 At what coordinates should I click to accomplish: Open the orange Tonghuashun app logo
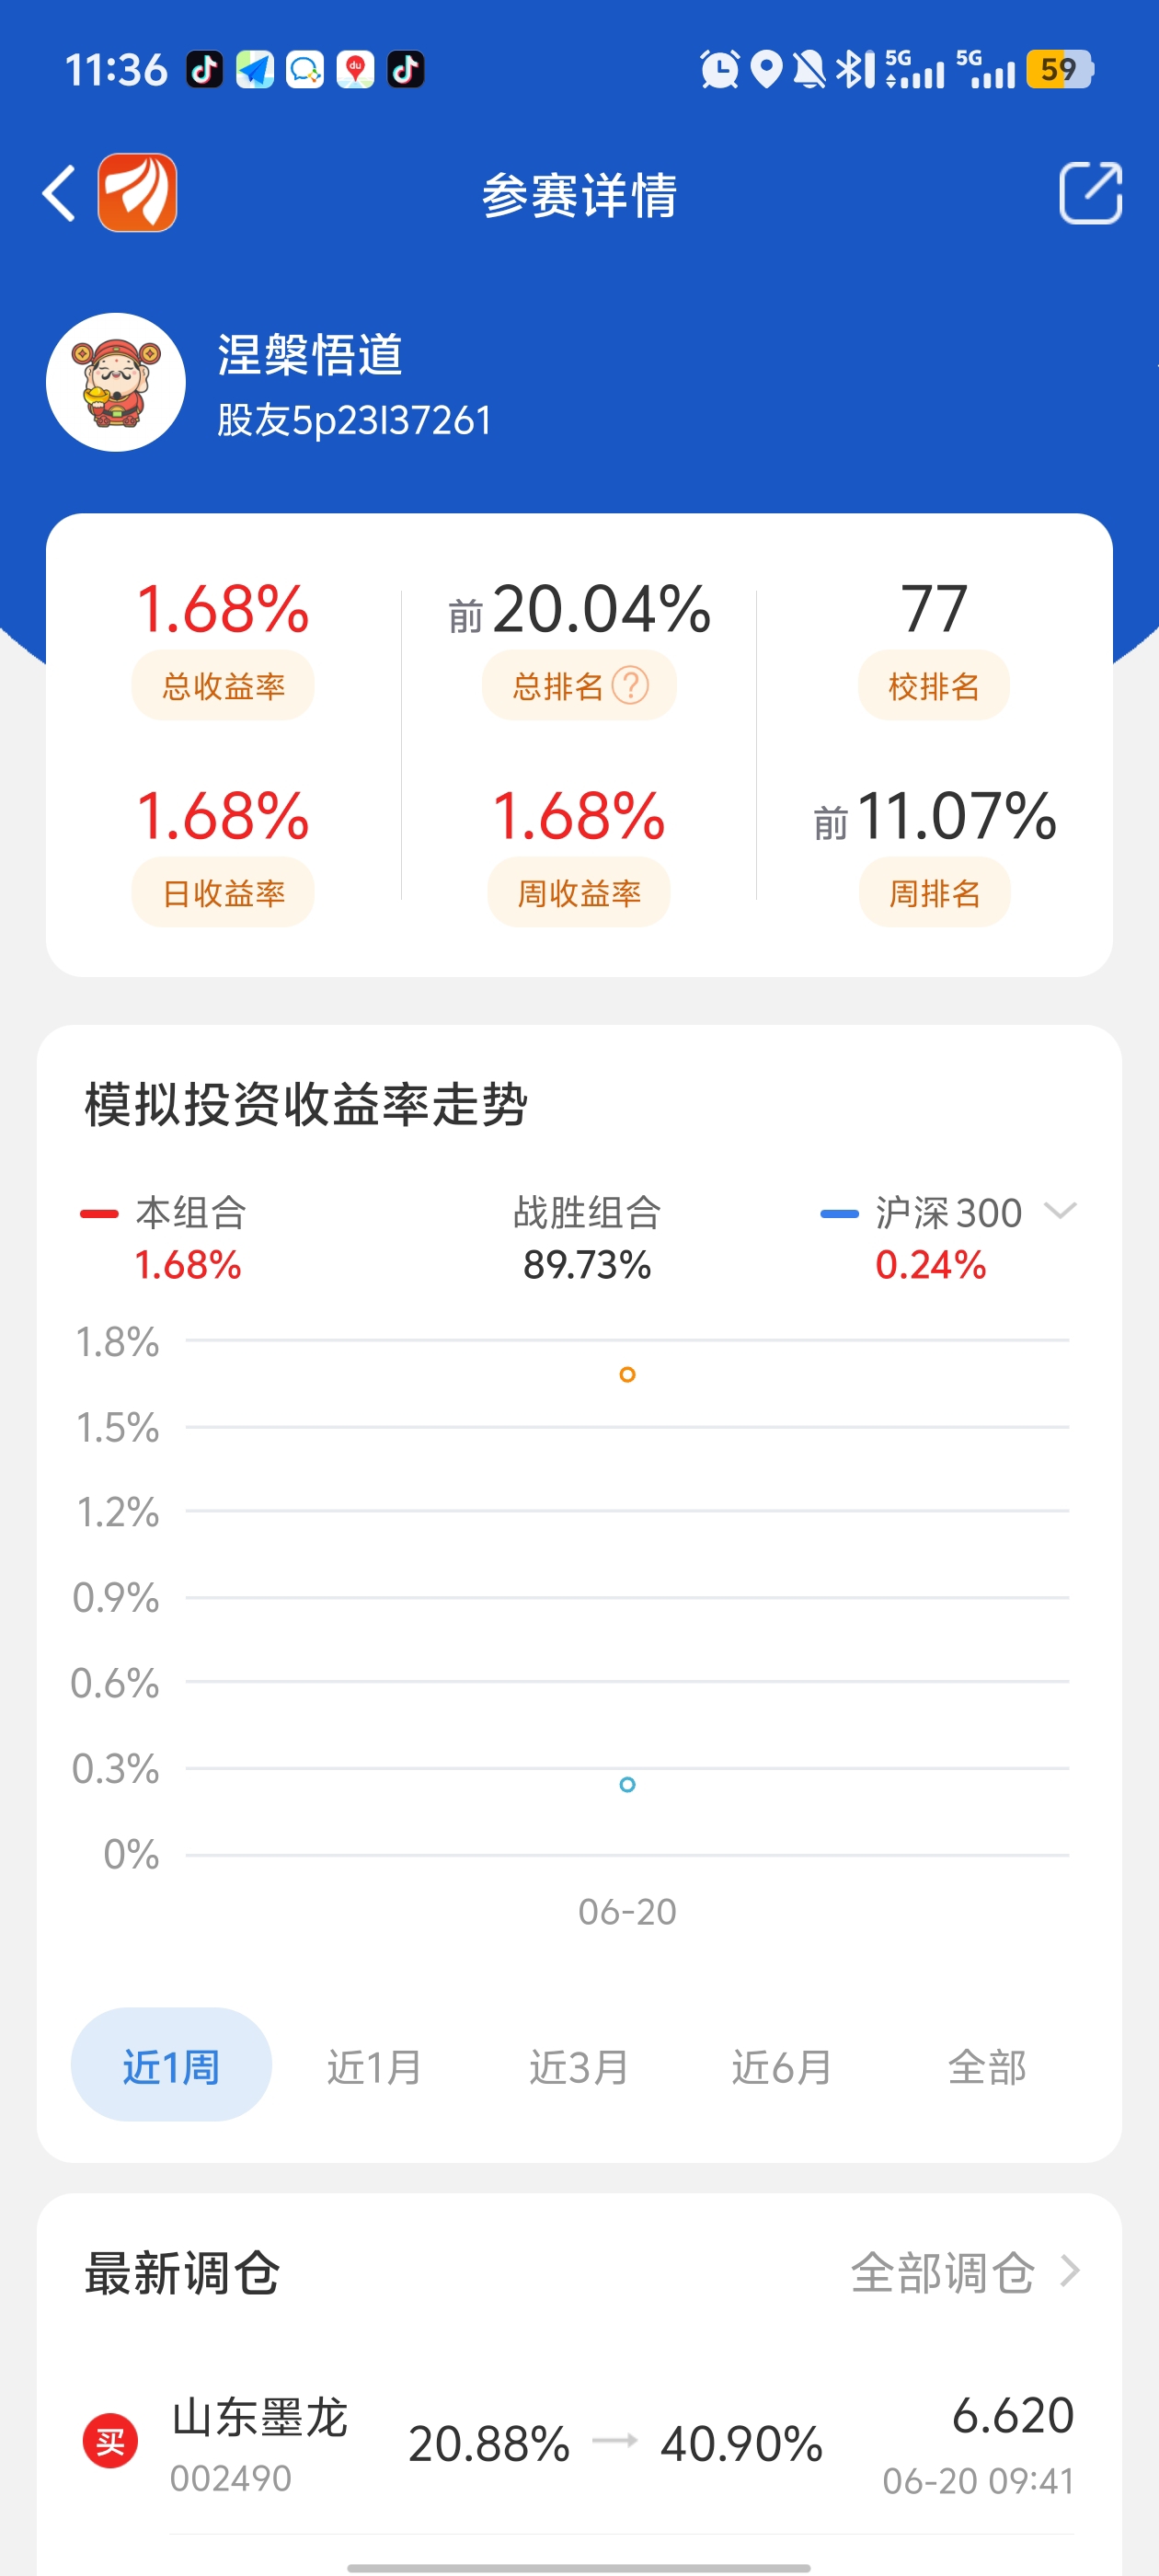pos(138,193)
